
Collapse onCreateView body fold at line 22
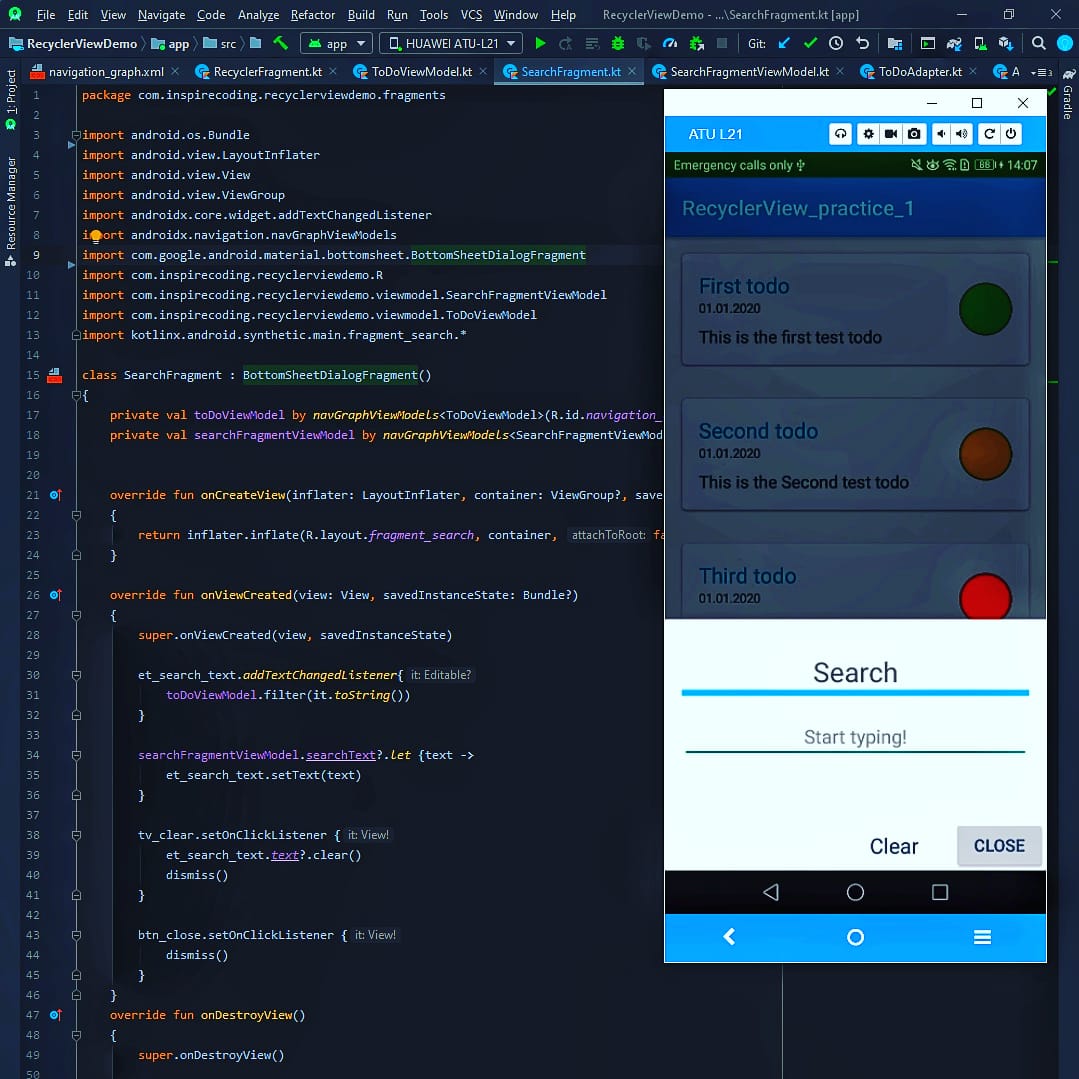click(76, 515)
